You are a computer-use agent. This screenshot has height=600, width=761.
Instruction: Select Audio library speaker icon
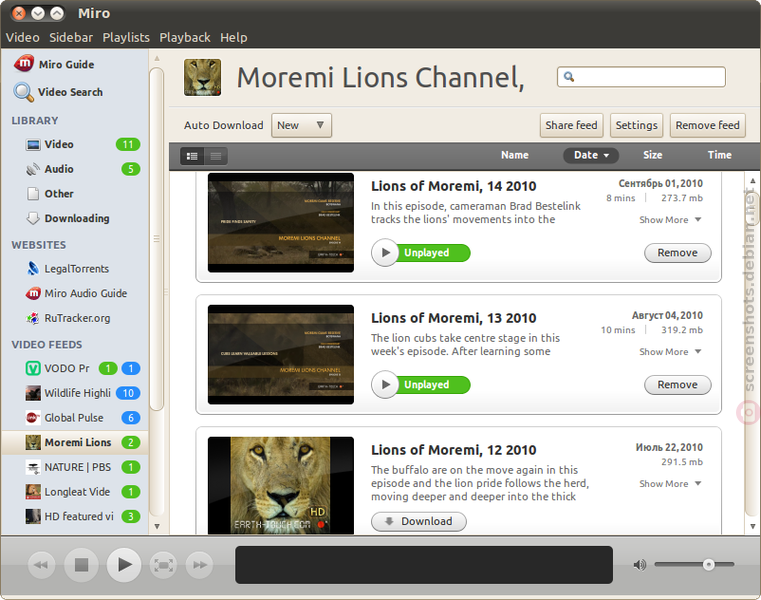33,169
